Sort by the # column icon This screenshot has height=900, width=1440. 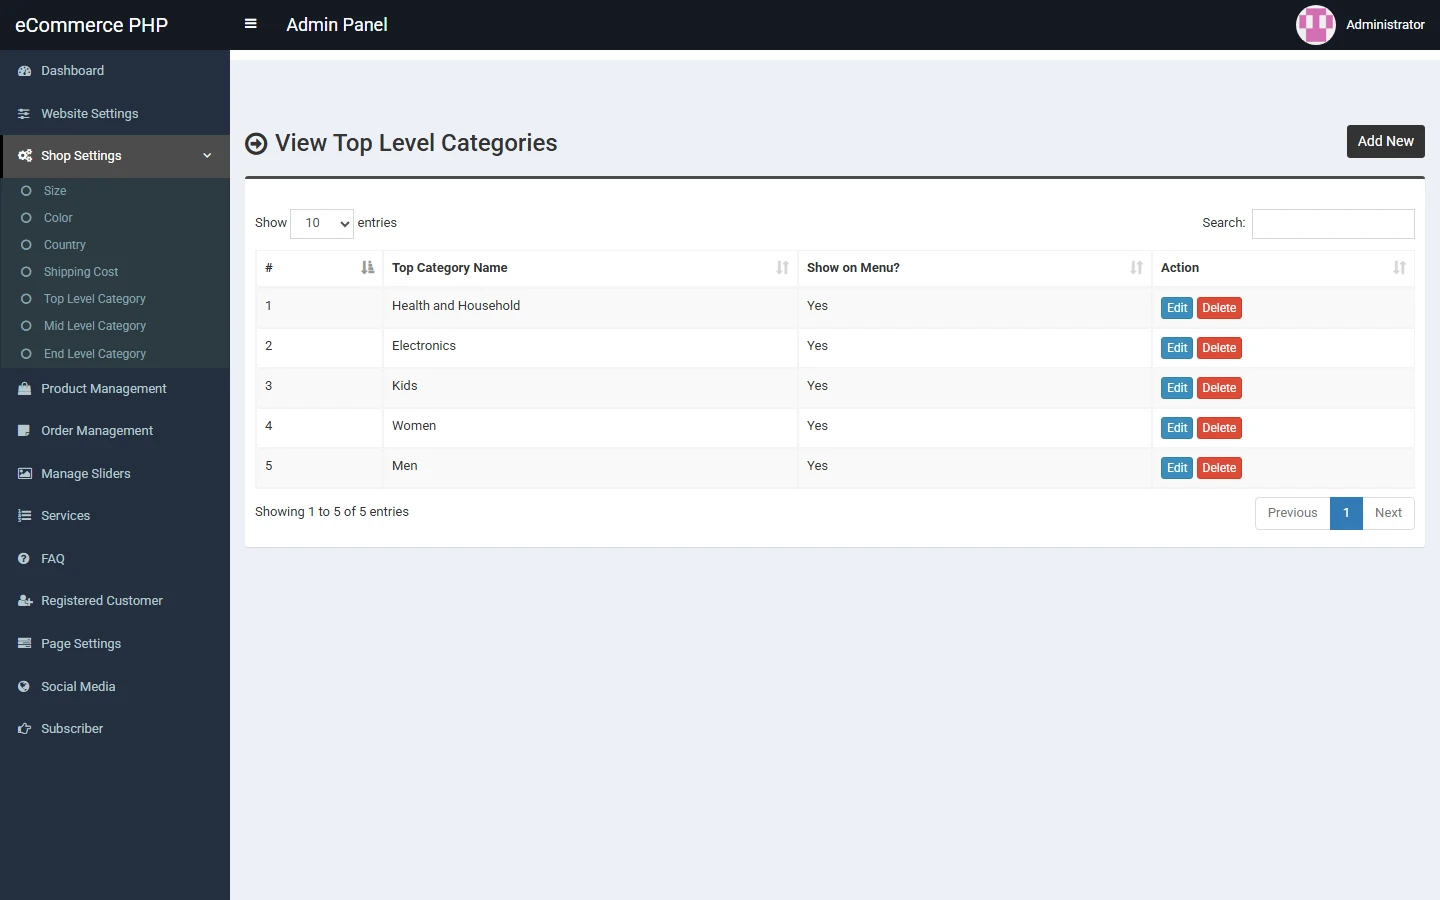click(x=368, y=268)
